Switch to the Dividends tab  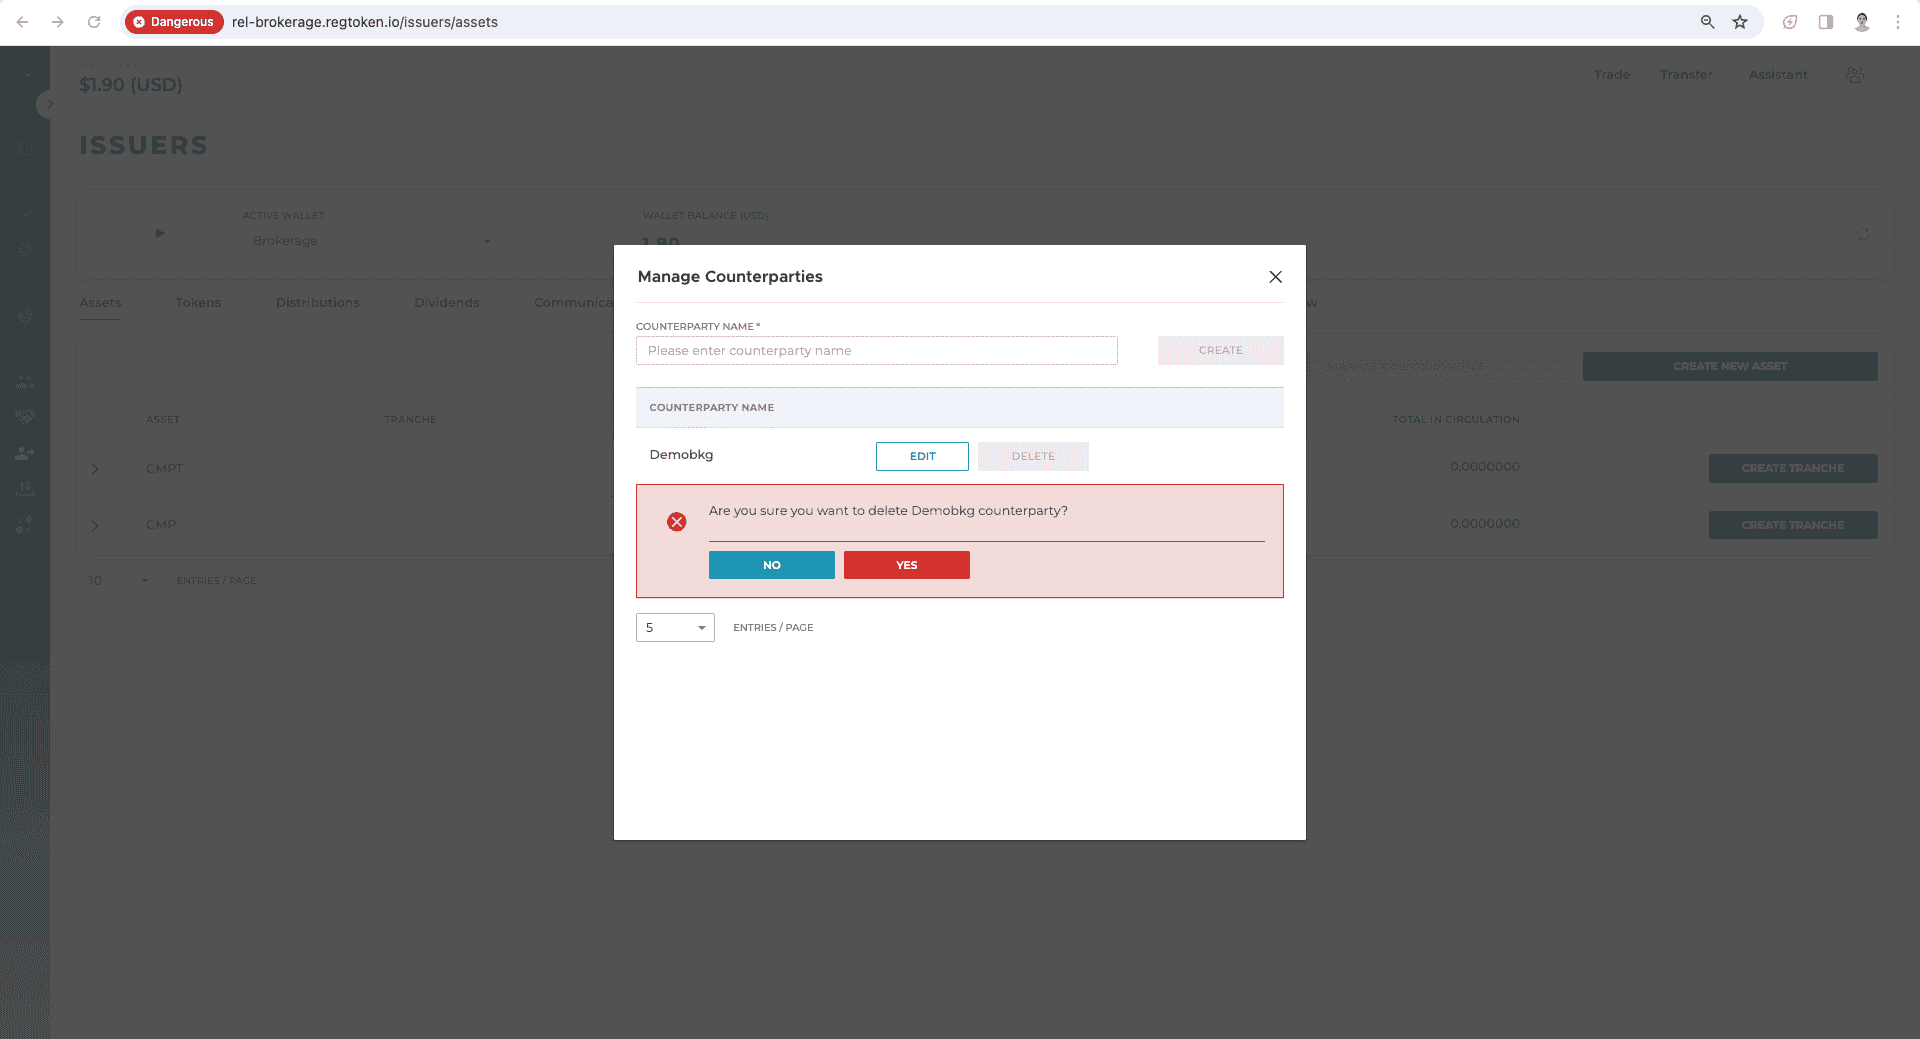click(x=447, y=303)
